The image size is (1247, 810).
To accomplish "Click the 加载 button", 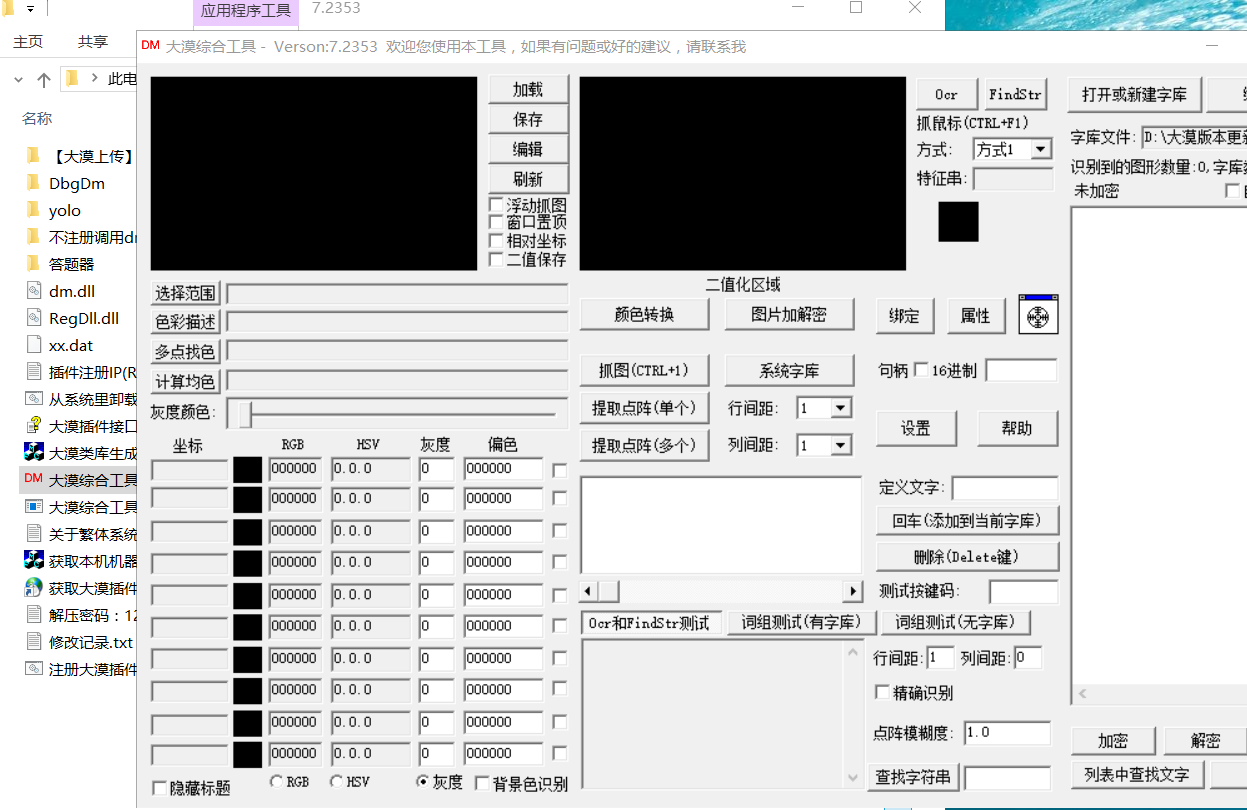I will [528, 89].
